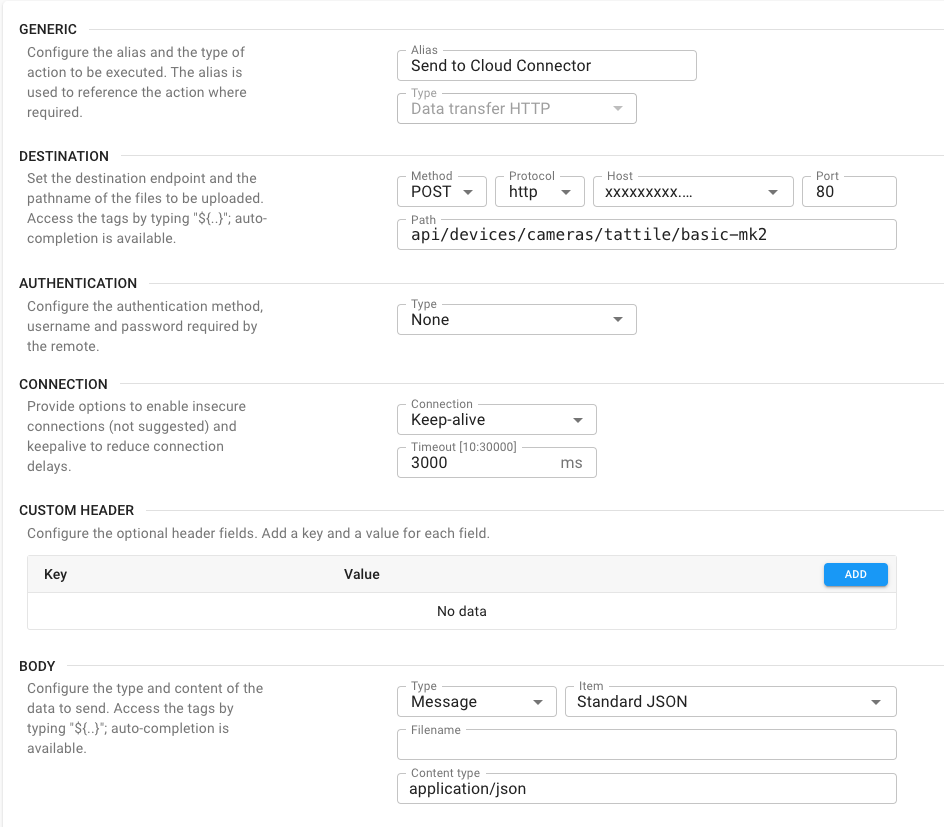Open the Authentication Type dropdown set to None
Image resolution: width=944 pixels, height=827 pixels.
[516, 320]
